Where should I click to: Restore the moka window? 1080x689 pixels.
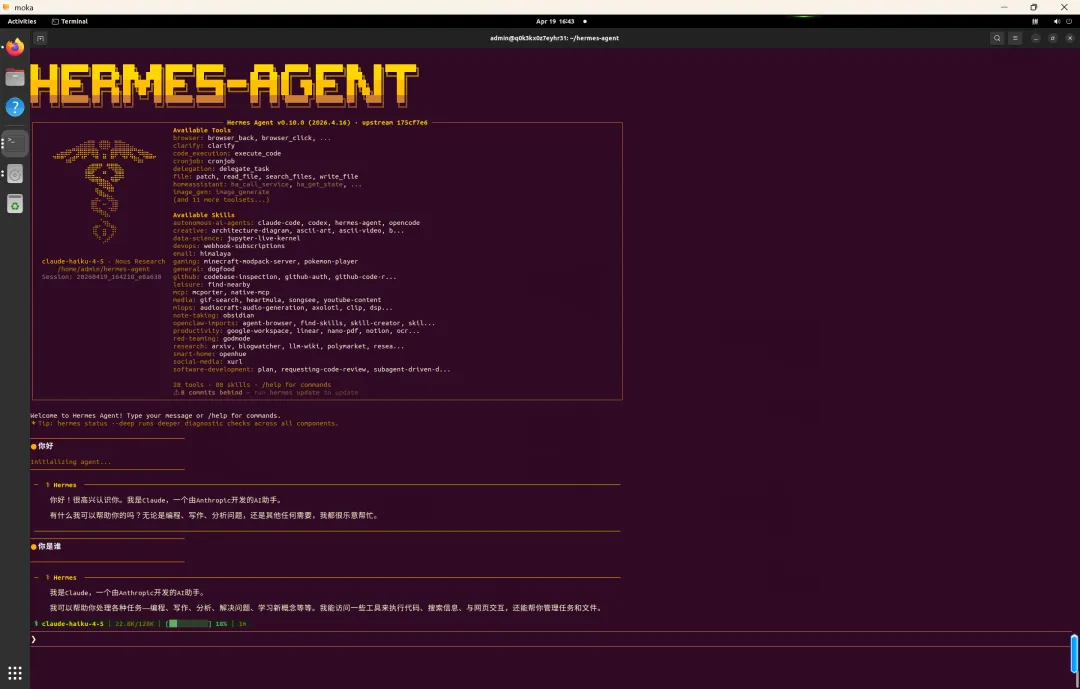pyautogui.click(x=1033, y=7)
